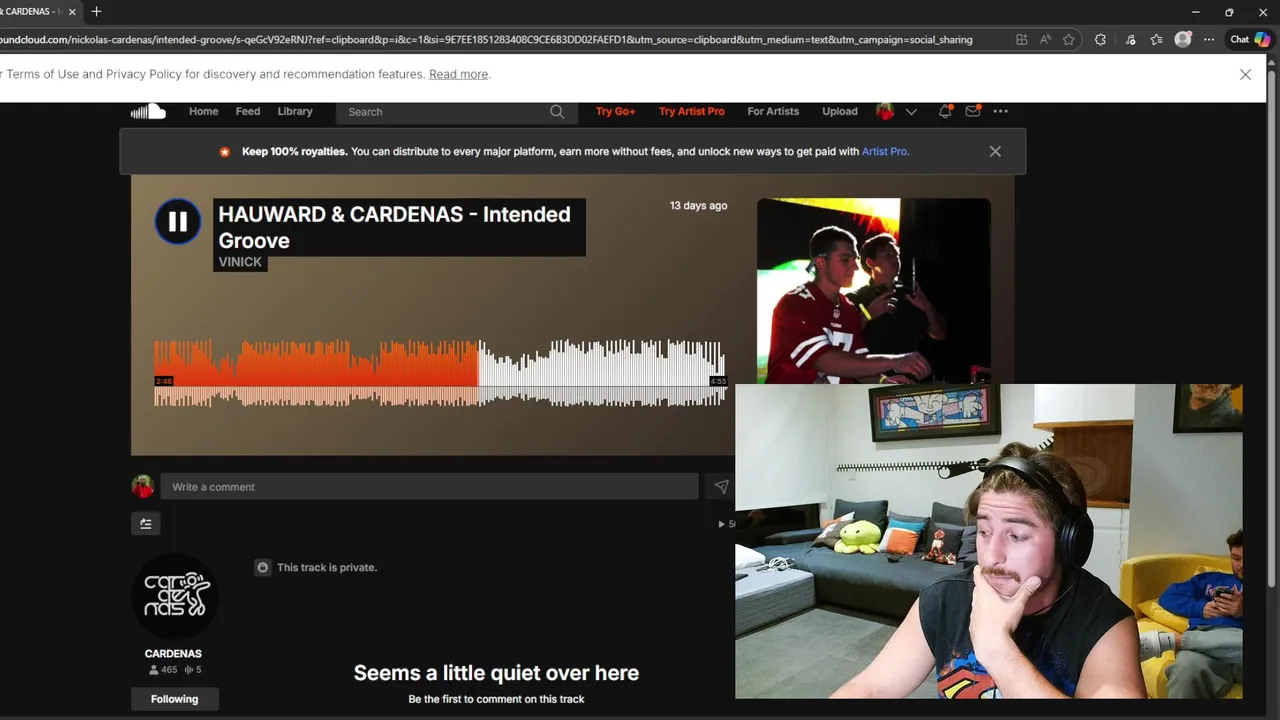
Task: Open the Upload page
Action: click(x=840, y=111)
